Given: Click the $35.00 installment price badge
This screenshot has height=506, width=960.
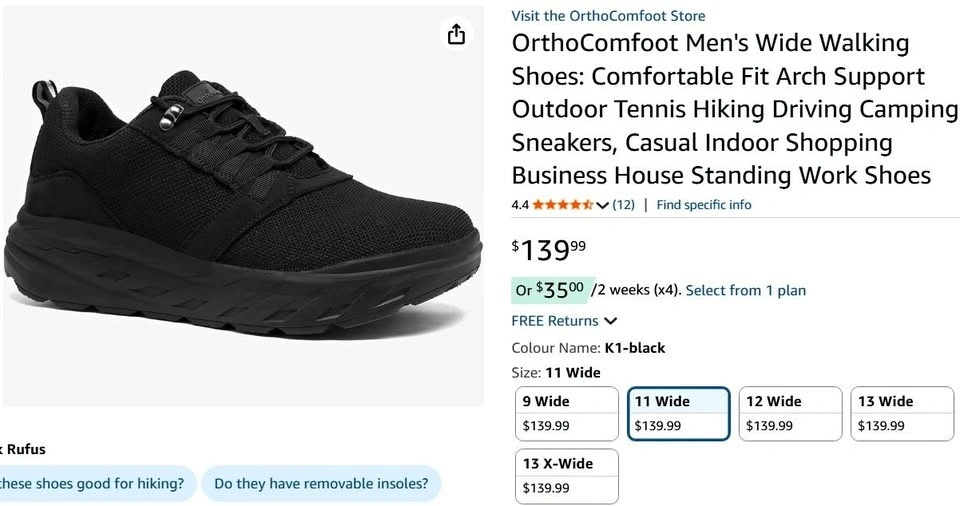Looking at the screenshot, I should [553, 290].
